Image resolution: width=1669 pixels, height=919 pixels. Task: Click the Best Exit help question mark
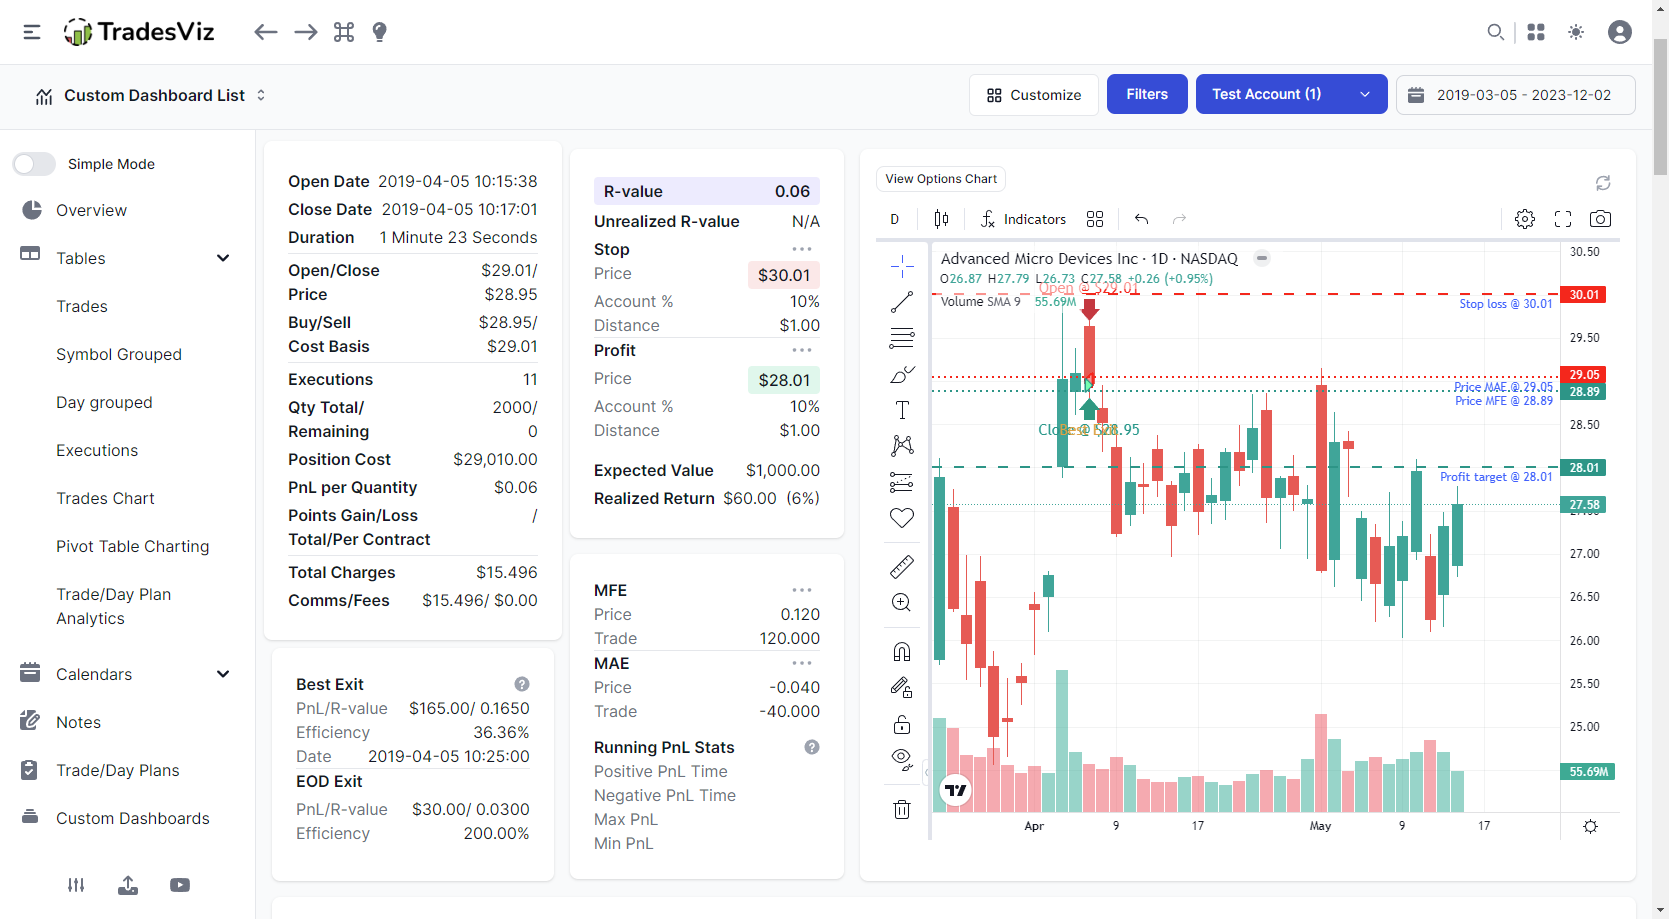point(522,684)
